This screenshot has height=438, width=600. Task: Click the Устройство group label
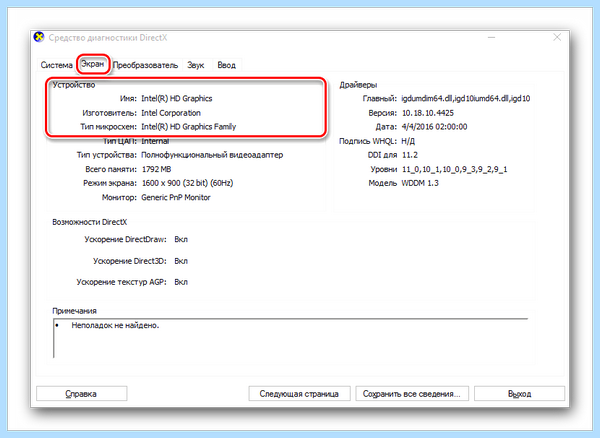(x=73, y=85)
